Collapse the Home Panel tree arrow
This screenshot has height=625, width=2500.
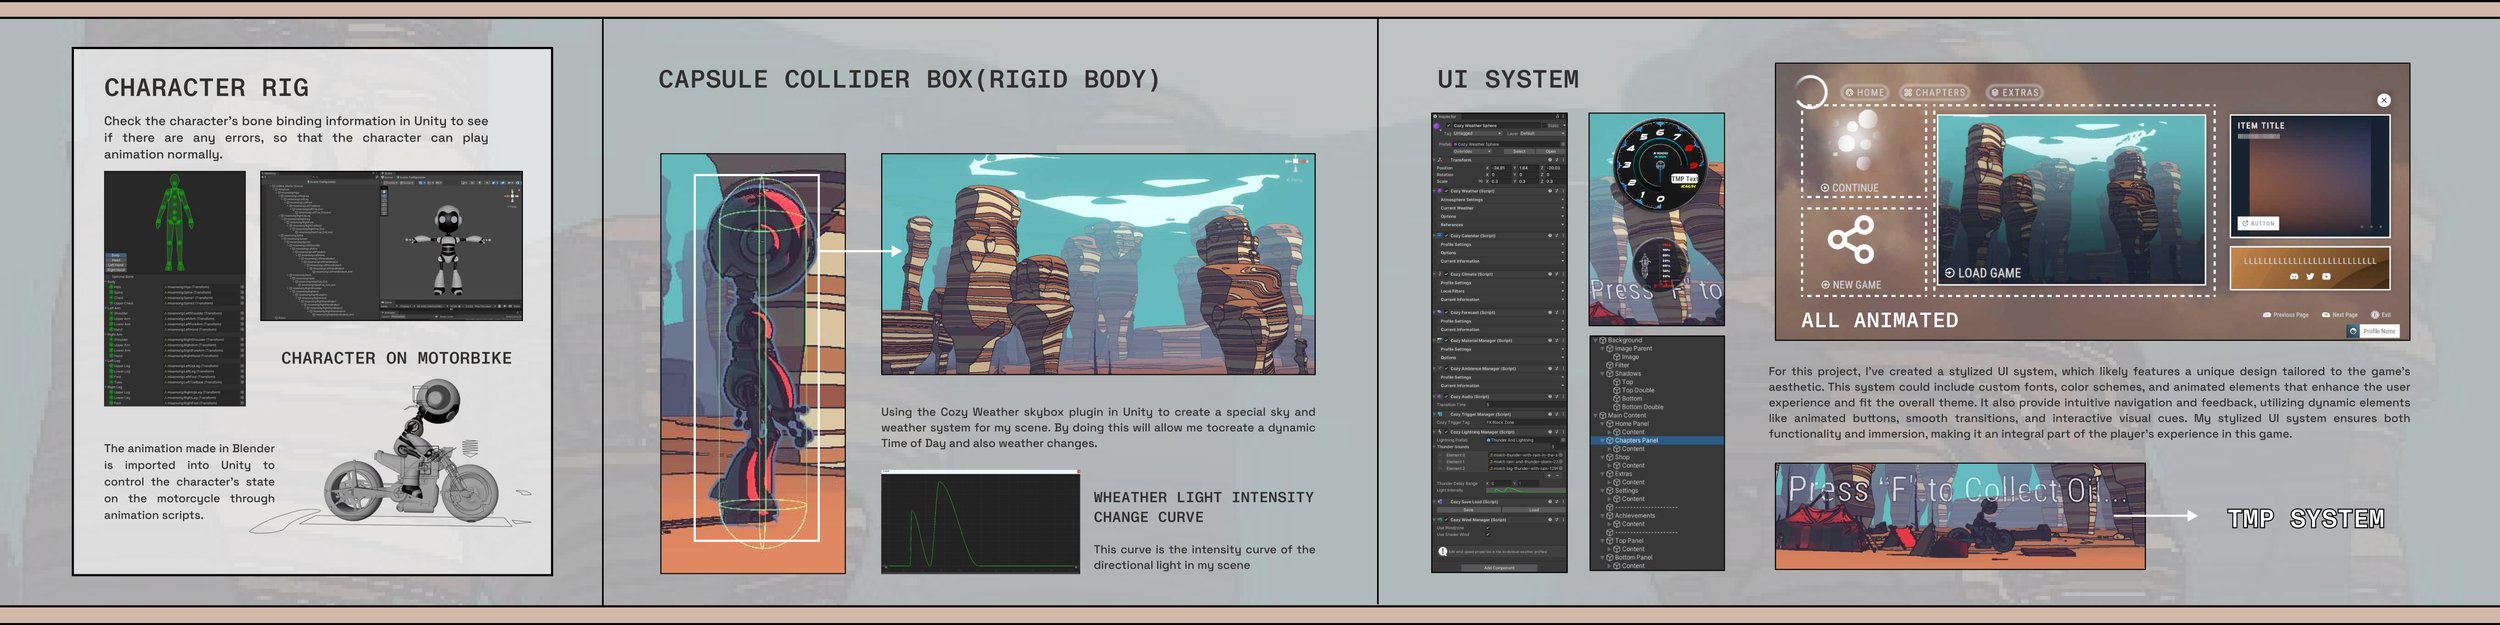point(1602,424)
